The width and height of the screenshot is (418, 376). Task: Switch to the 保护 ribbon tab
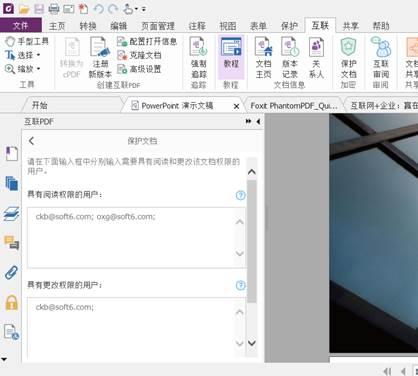pos(289,26)
